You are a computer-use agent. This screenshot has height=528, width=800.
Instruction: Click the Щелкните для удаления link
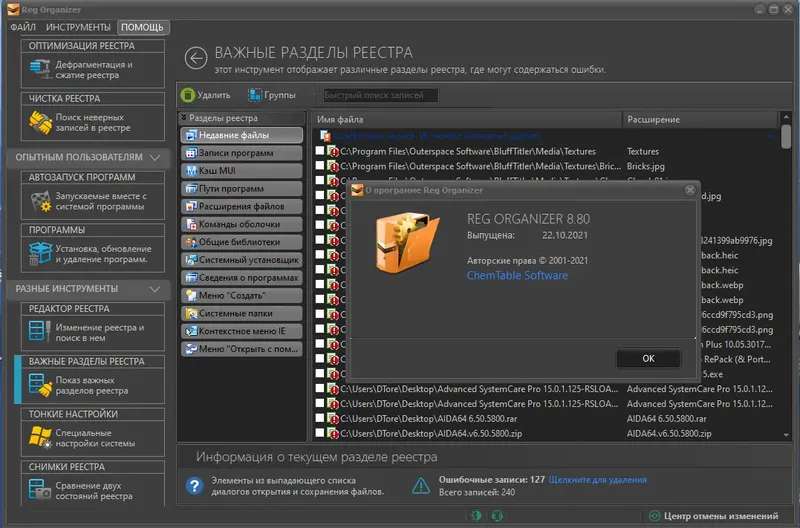click(597, 480)
